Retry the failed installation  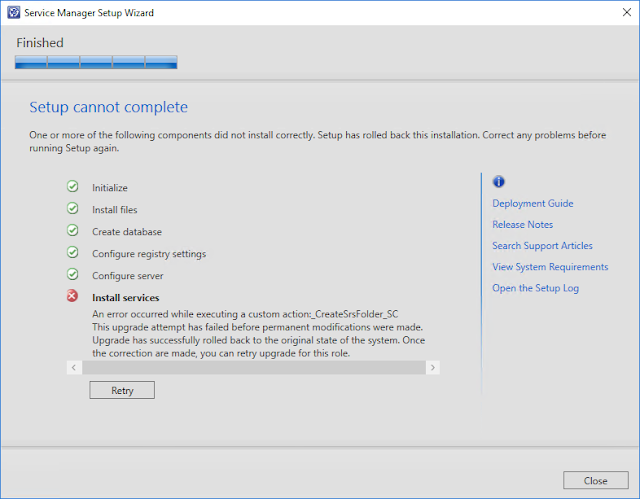tap(122, 390)
